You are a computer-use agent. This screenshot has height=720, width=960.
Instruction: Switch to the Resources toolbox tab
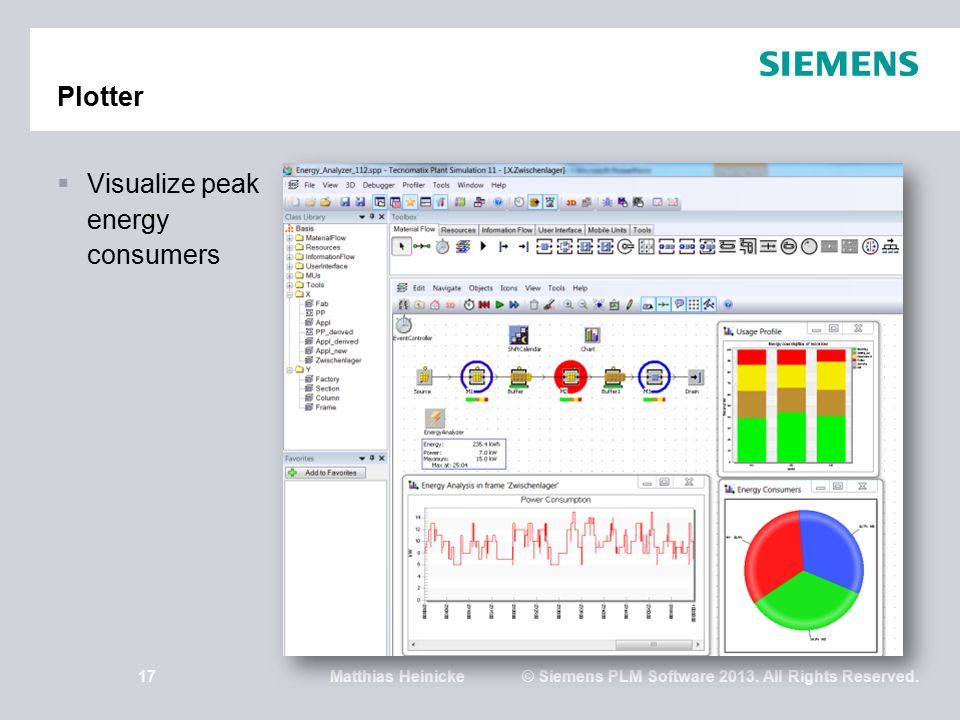click(x=458, y=230)
